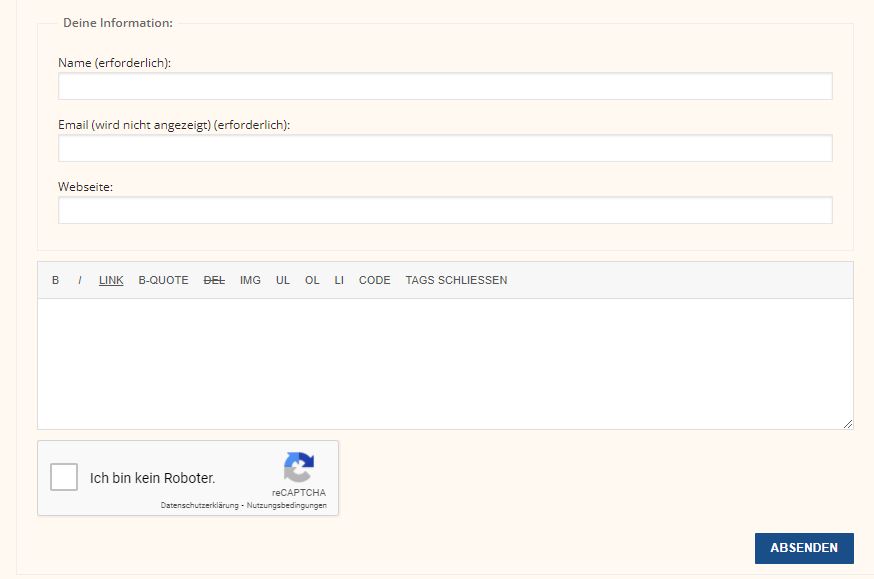Apply bold with the B toolbar button
The height and width of the screenshot is (579, 874).
[x=55, y=280]
